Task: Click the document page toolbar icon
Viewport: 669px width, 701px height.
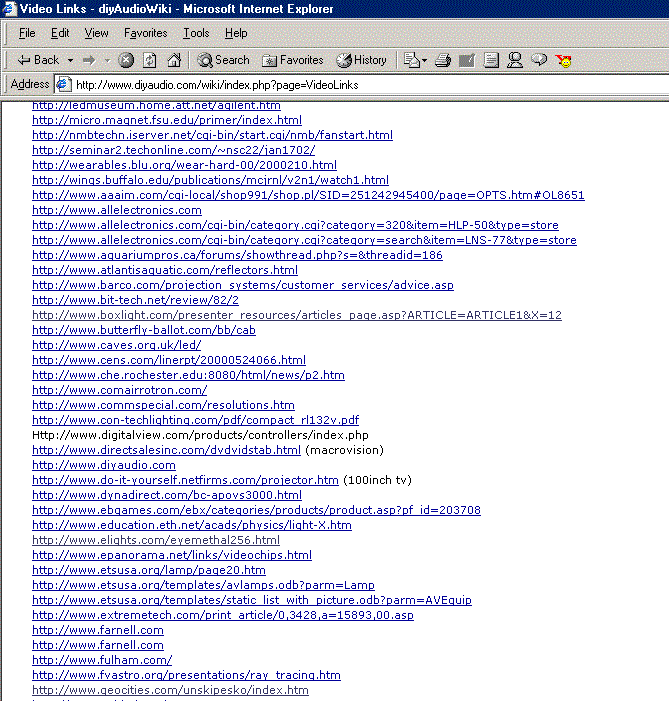Action: pos(491,60)
